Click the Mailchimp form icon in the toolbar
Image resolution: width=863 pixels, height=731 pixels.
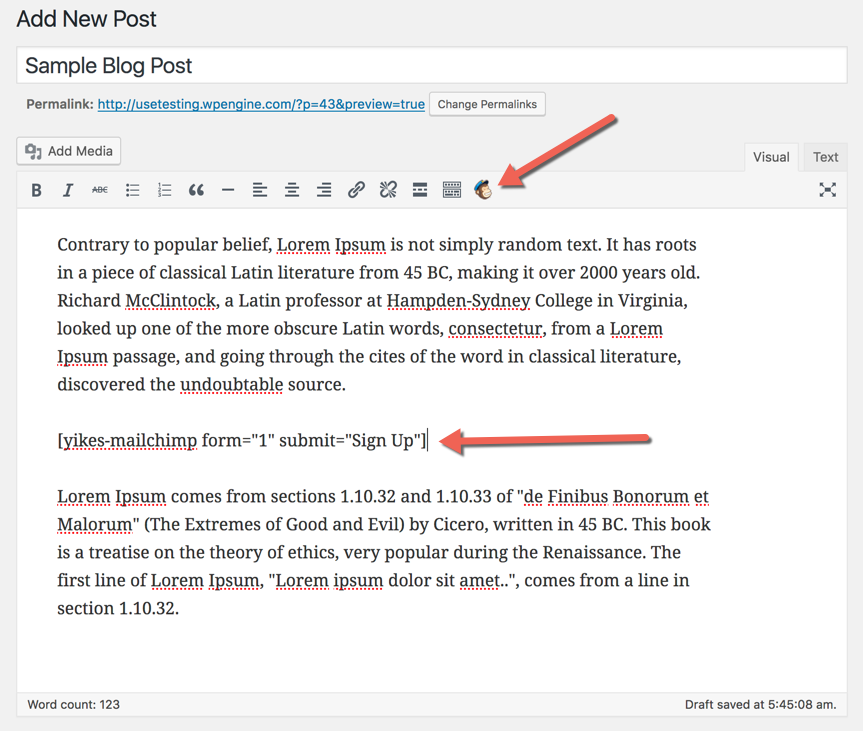pyautogui.click(x=483, y=190)
